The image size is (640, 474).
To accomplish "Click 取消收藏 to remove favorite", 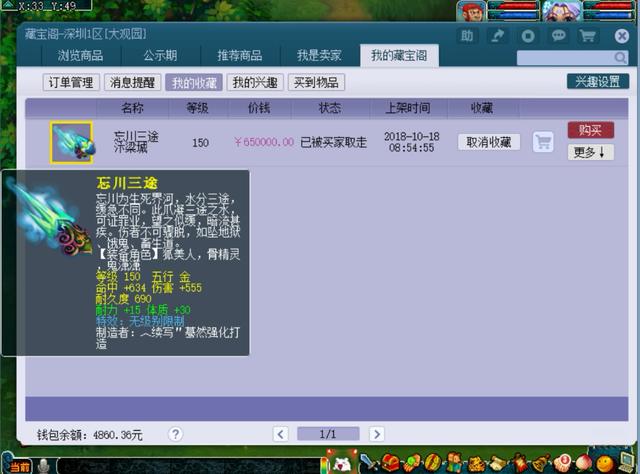I will click(489, 142).
